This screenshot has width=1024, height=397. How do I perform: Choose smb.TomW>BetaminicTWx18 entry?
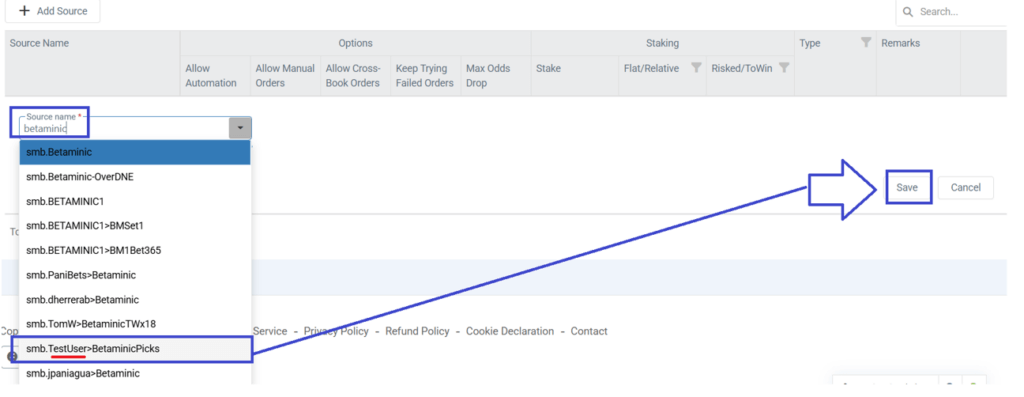click(135, 324)
